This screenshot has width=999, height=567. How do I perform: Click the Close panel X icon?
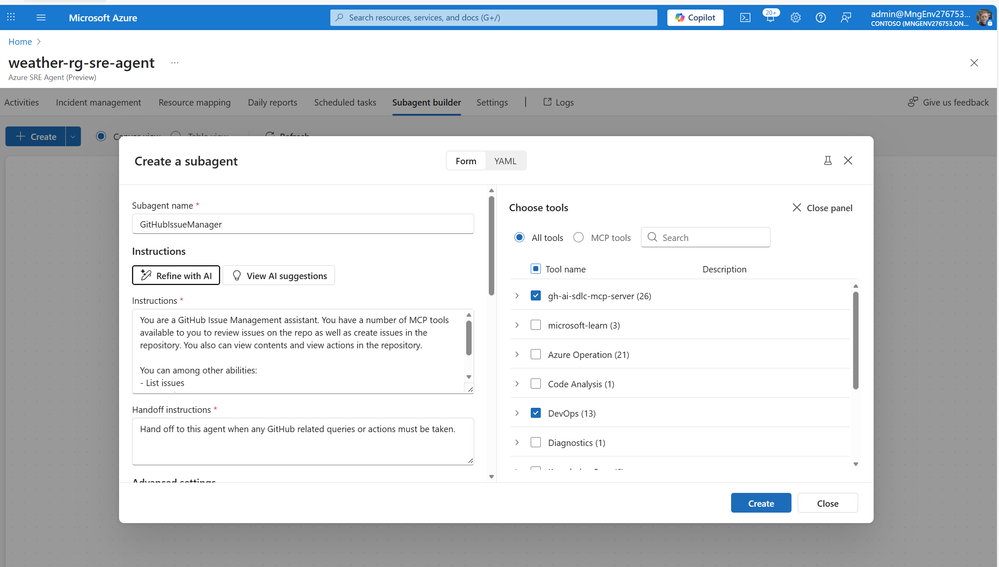click(796, 208)
